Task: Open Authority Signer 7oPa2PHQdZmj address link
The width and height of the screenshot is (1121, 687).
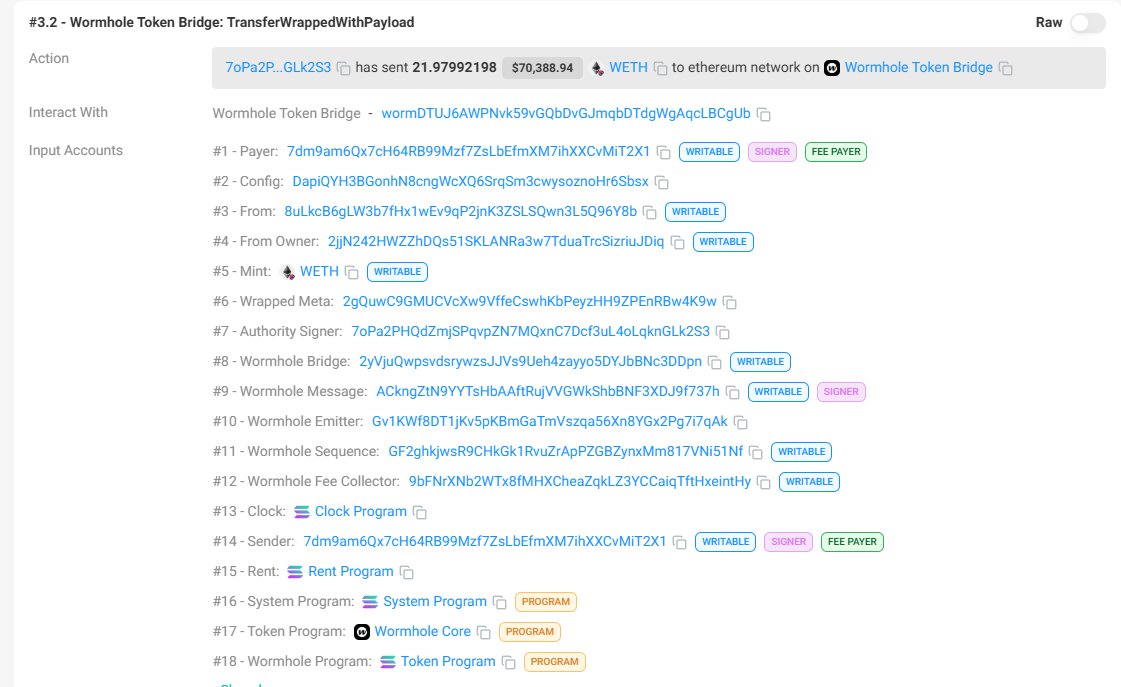Action: coord(530,331)
